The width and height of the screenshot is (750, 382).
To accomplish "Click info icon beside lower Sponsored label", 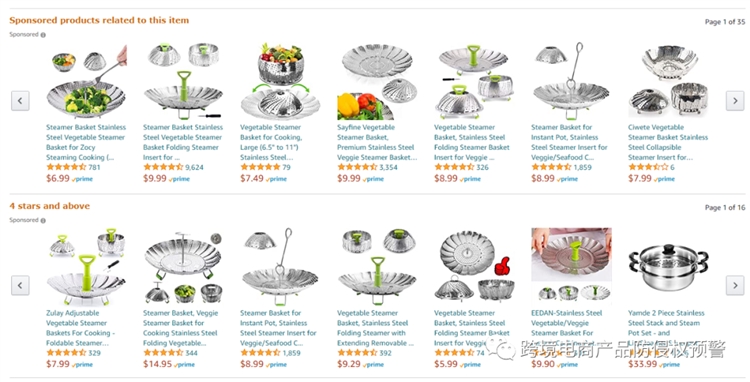I will [43, 220].
